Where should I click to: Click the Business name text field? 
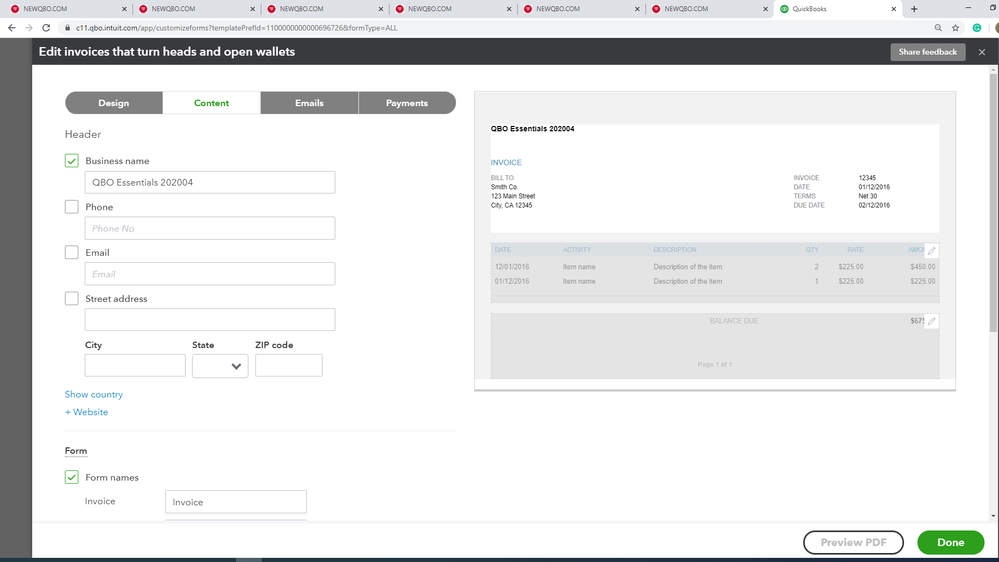coord(210,182)
